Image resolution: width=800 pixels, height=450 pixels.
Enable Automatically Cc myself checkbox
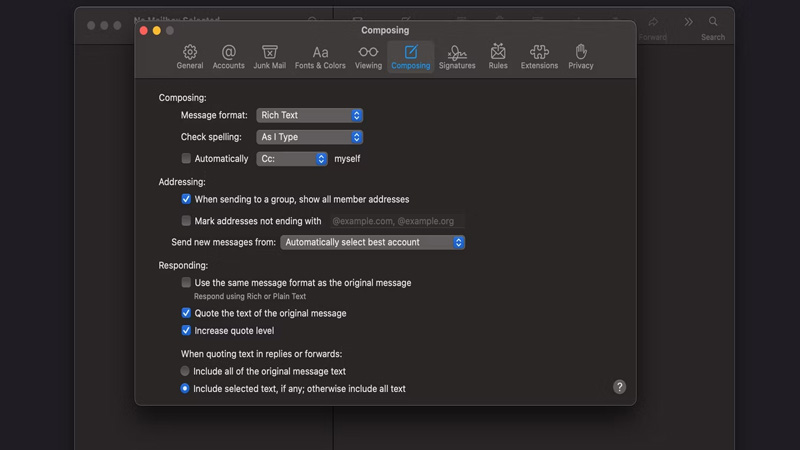click(186, 159)
